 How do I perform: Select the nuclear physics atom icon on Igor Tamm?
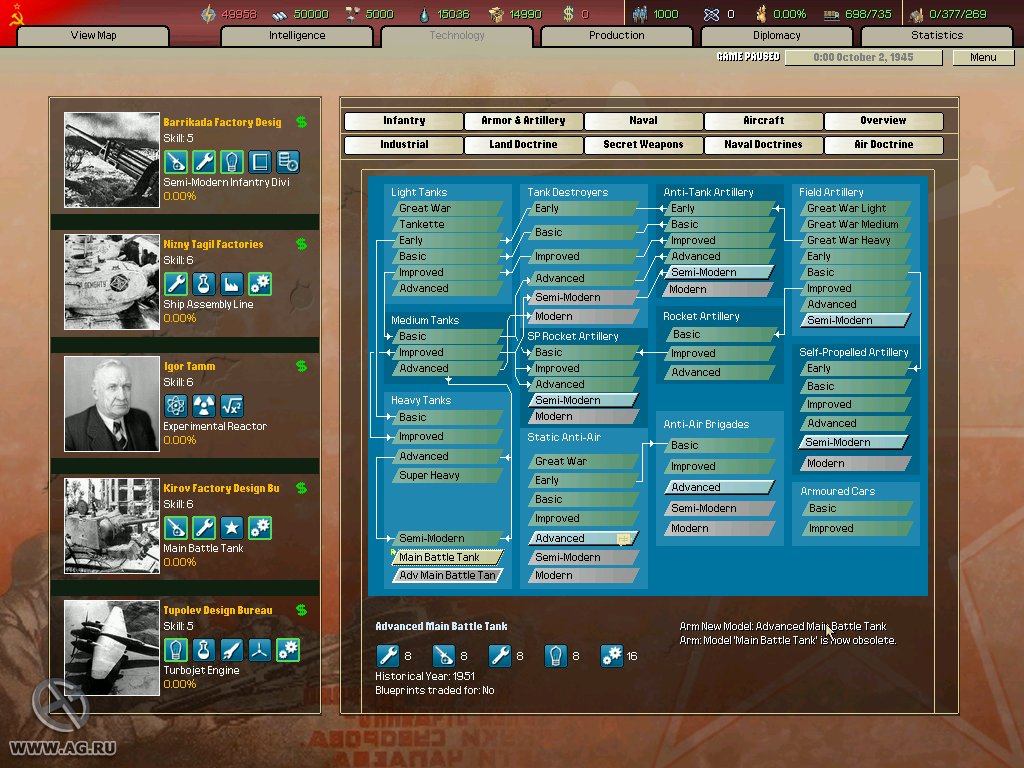point(176,405)
